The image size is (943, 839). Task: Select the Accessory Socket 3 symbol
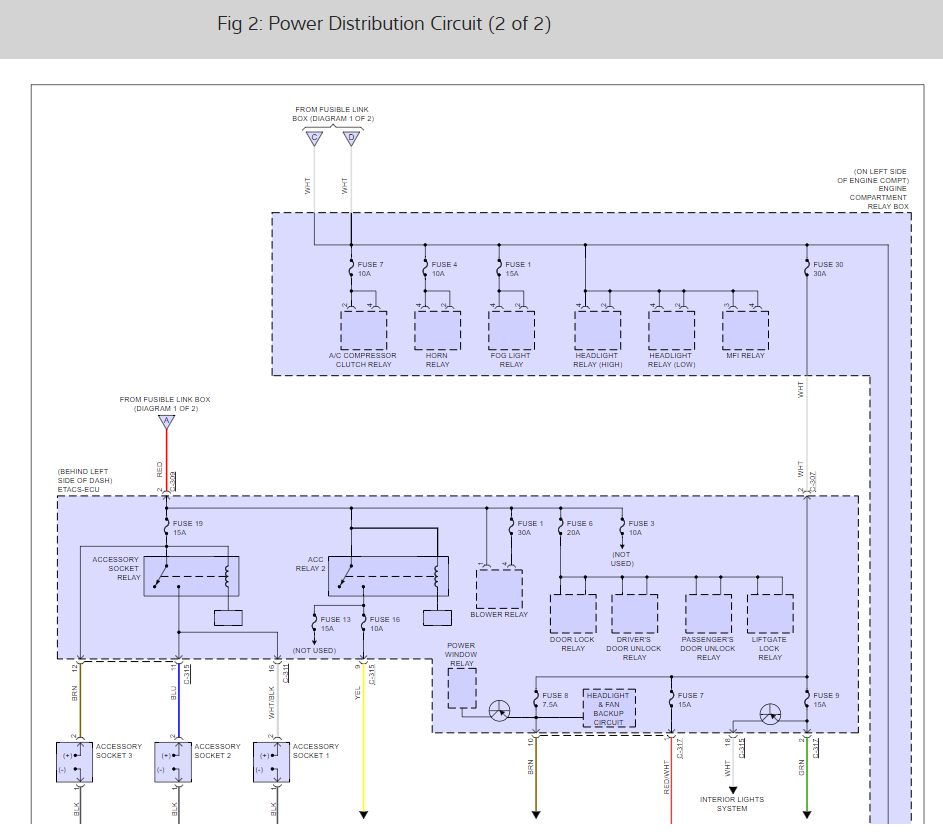coord(75,762)
